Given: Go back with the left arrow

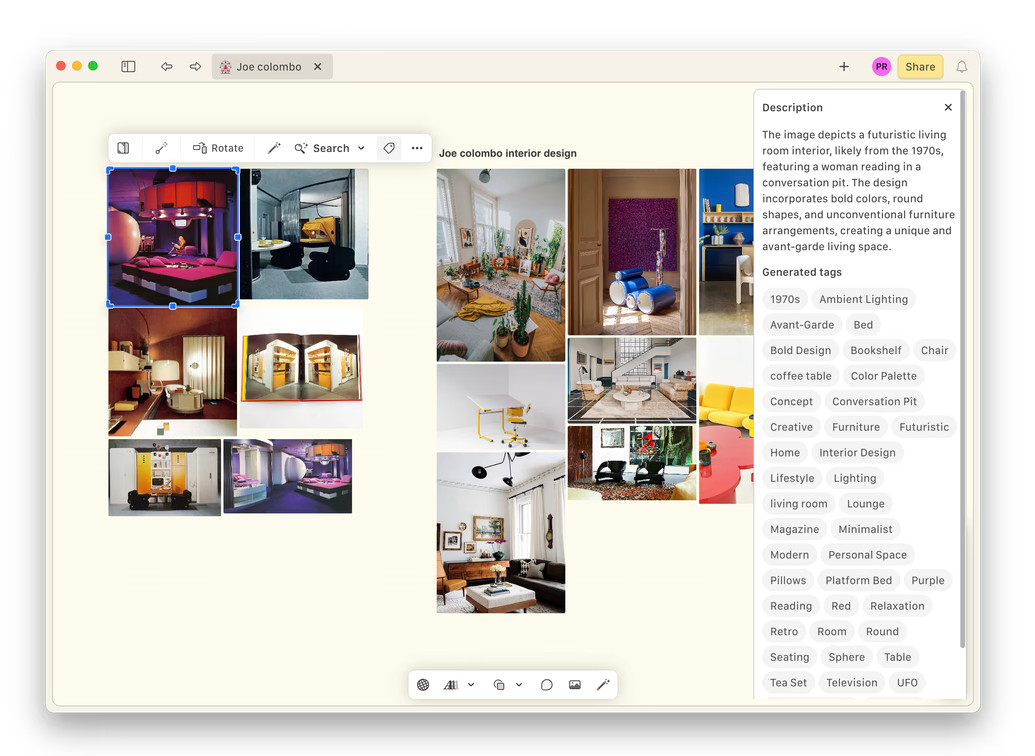Looking at the screenshot, I should [x=166, y=67].
